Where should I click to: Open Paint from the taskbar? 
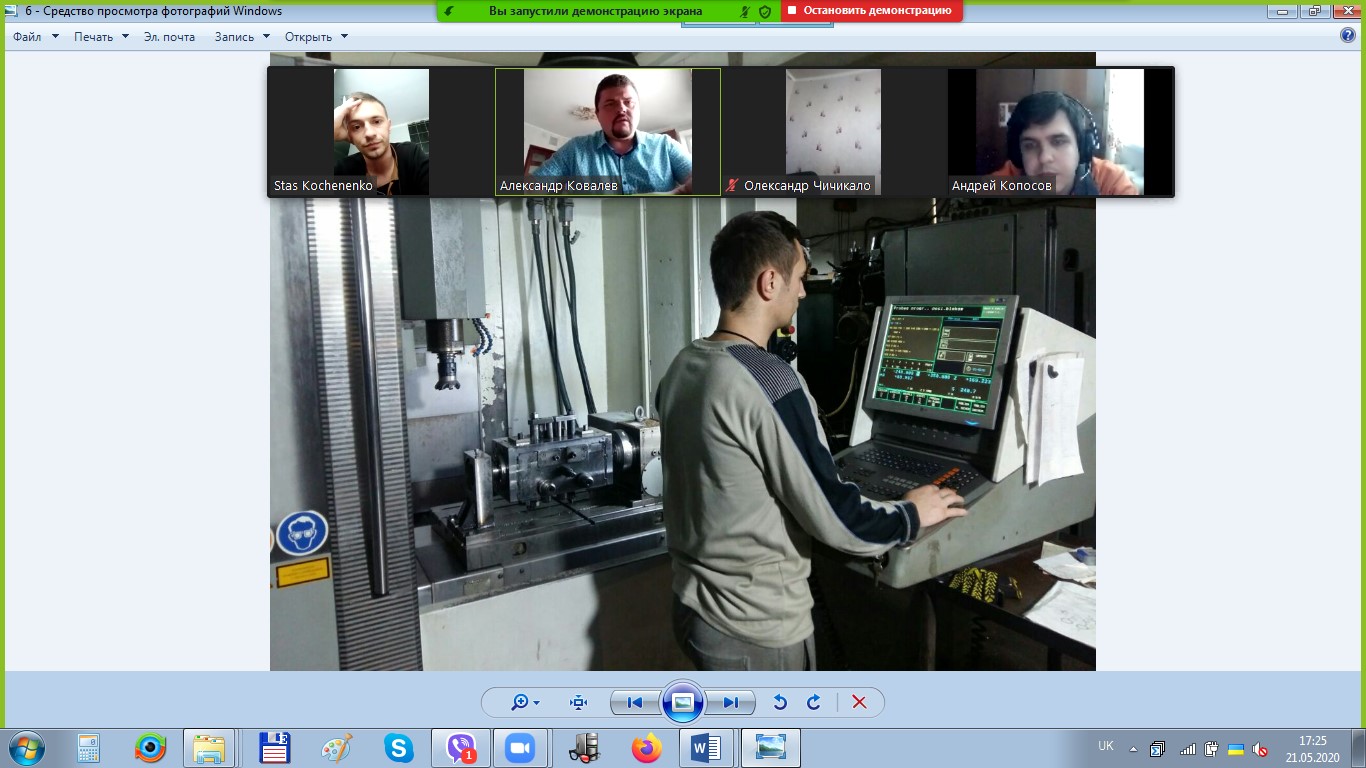(336, 748)
